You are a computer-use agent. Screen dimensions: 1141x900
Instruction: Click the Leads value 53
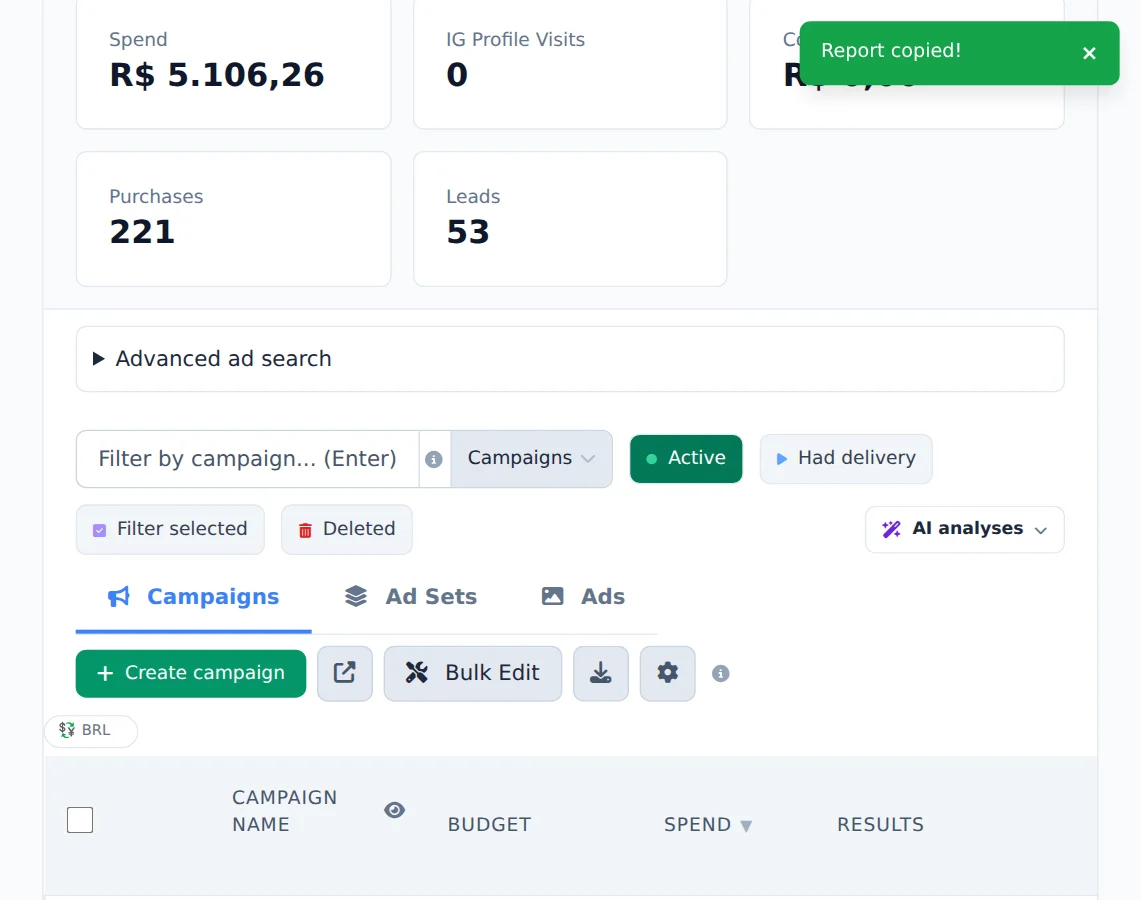coord(468,232)
